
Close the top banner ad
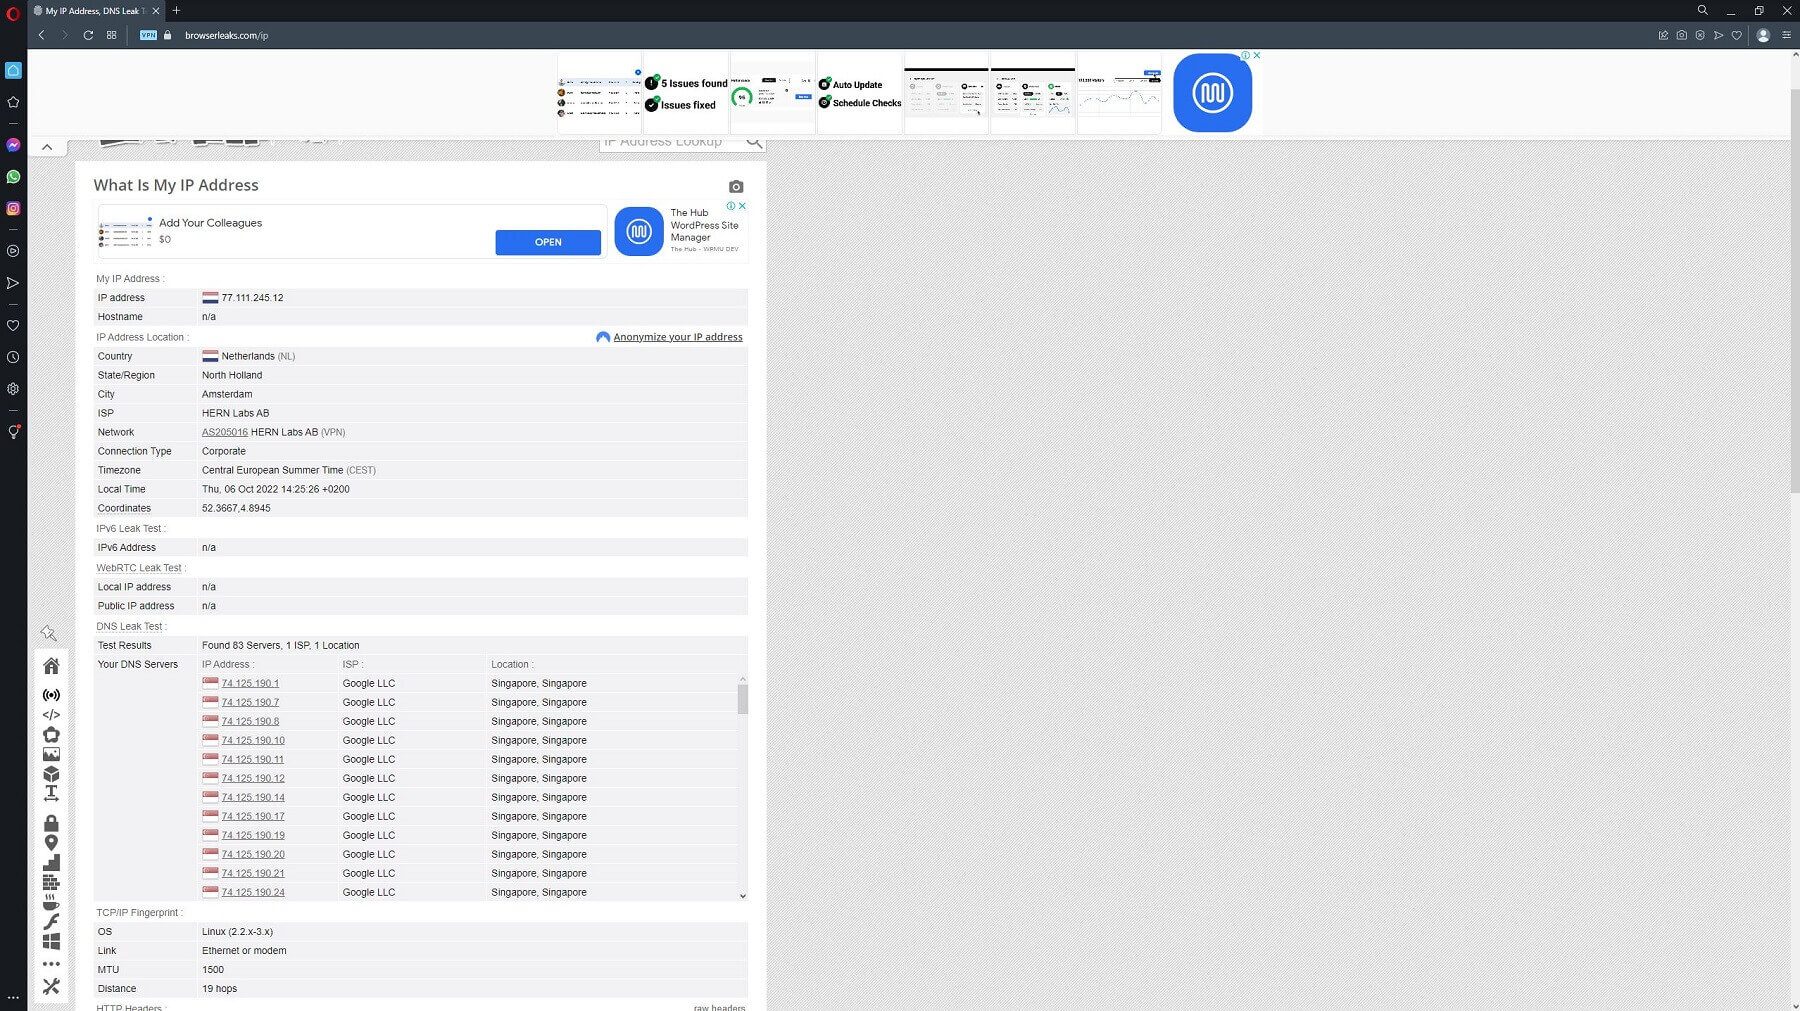1257,55
